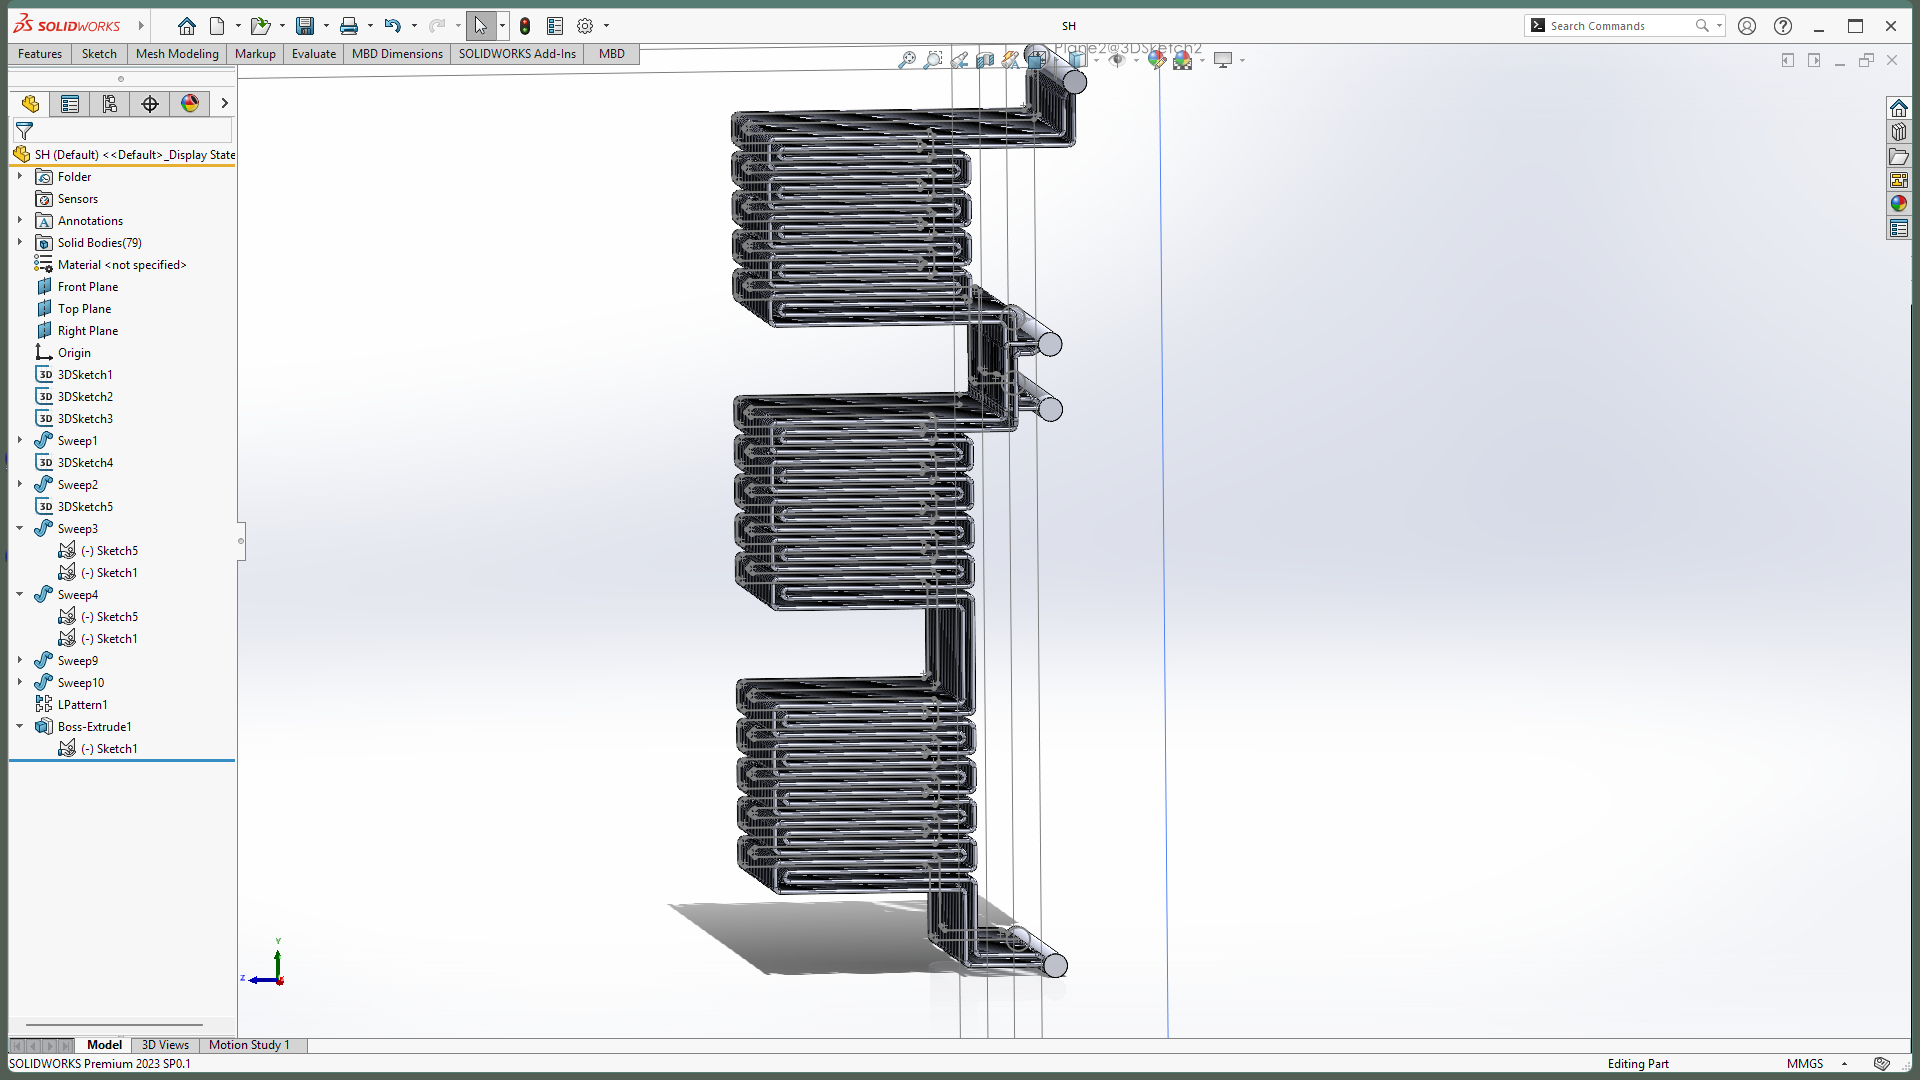Click the MMGS unit system button
This screenshot has width=1920, height=1080.
[1805, 1064]
